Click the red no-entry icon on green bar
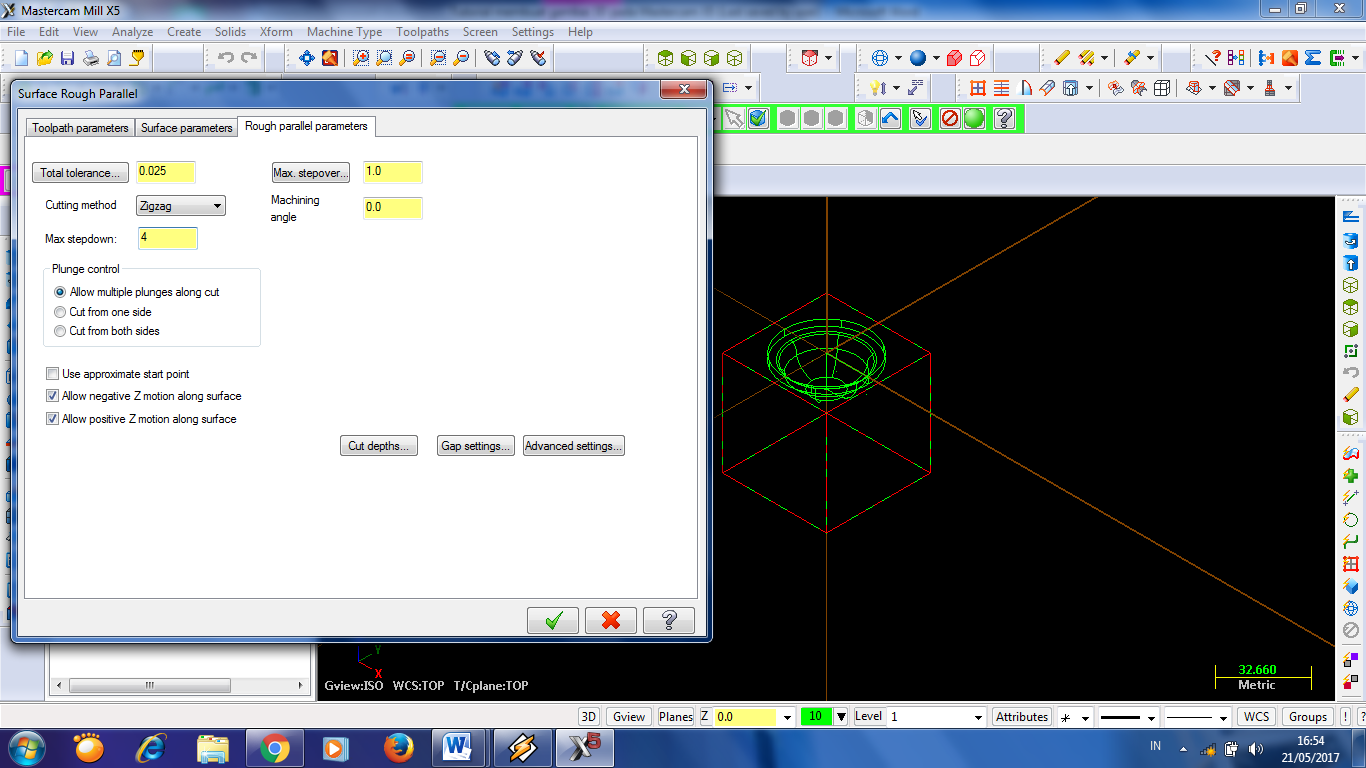The image size is (1366, 768). 950,119
